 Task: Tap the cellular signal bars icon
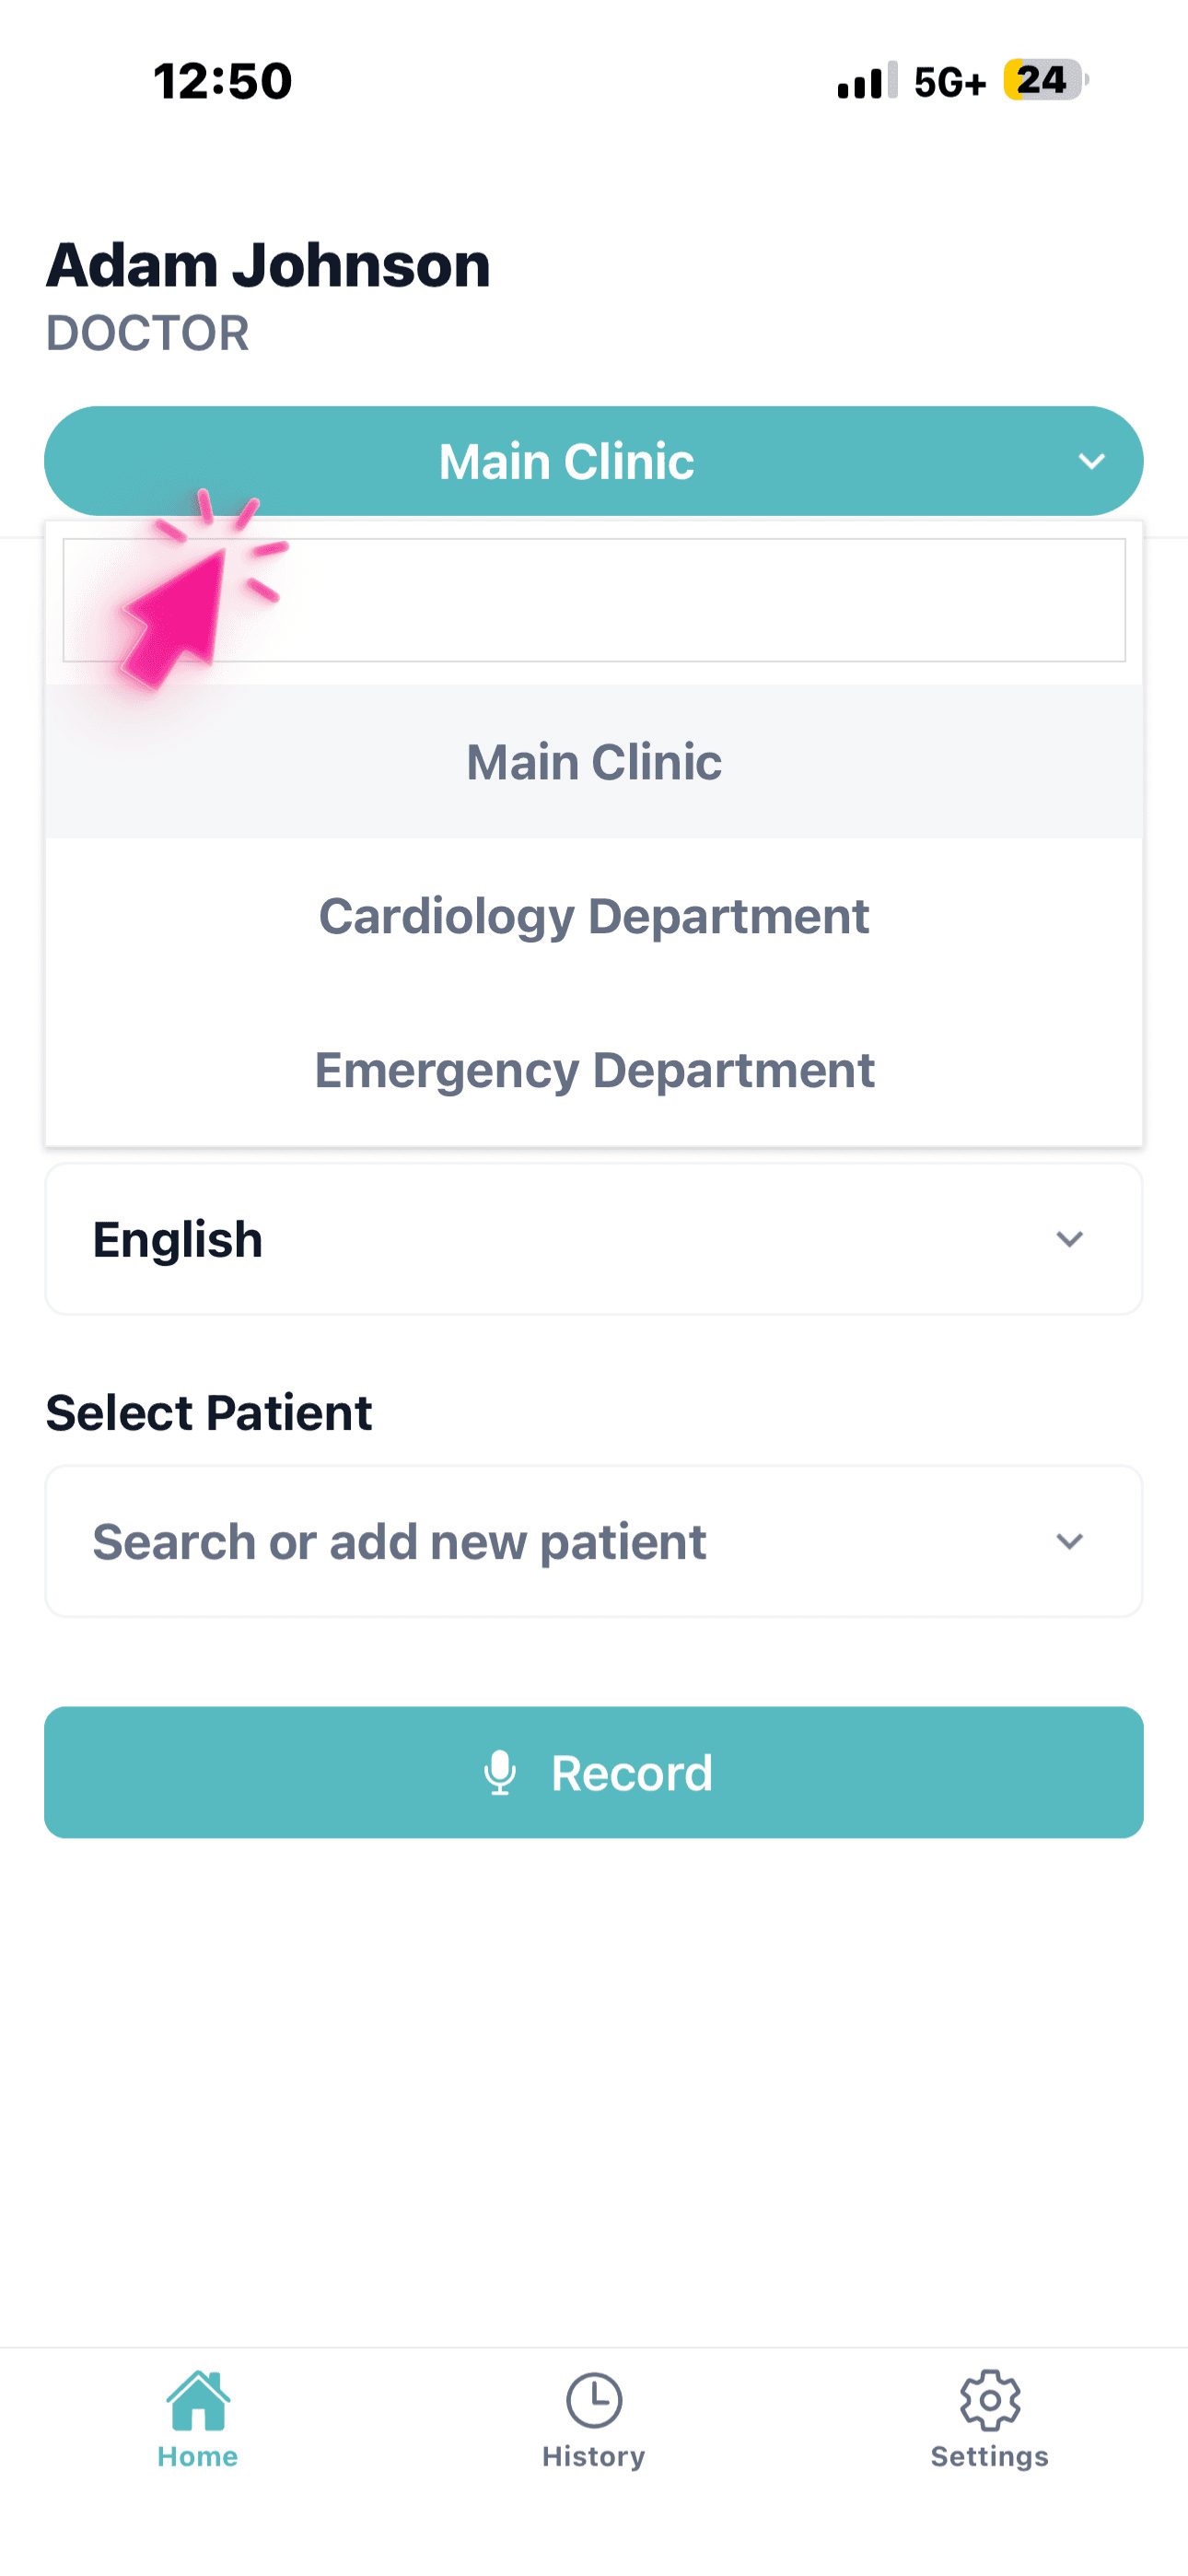(866, 81)
